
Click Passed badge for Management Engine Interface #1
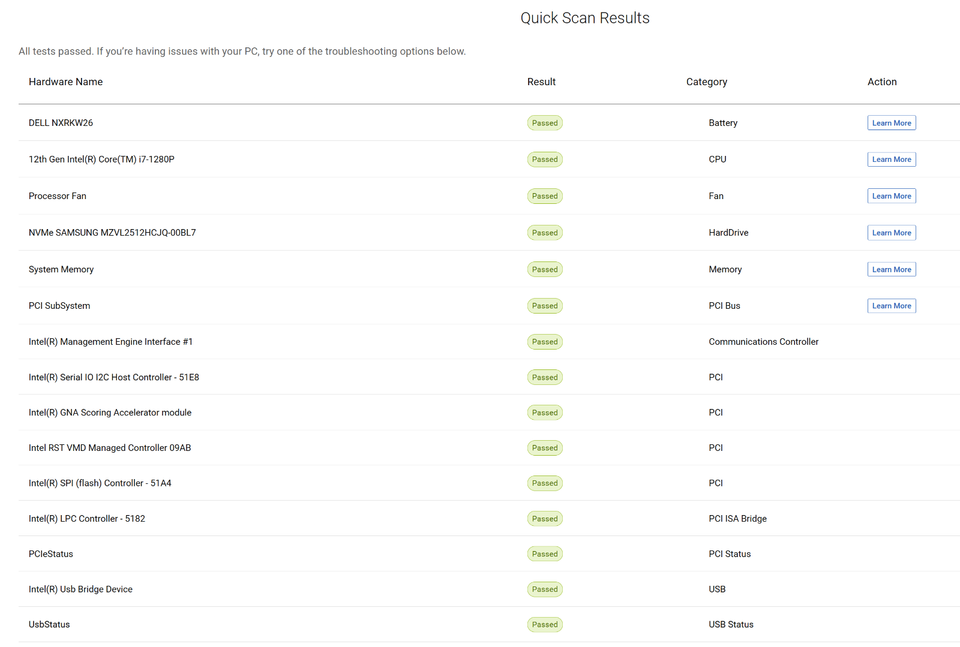click(x=545, y=342)
